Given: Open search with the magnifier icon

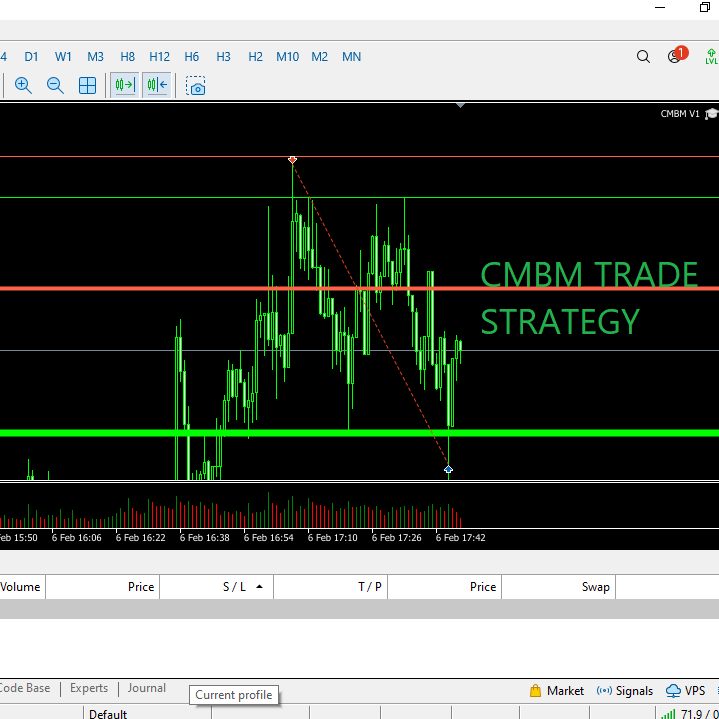Looking at the screenshot, I should (643, 57).
